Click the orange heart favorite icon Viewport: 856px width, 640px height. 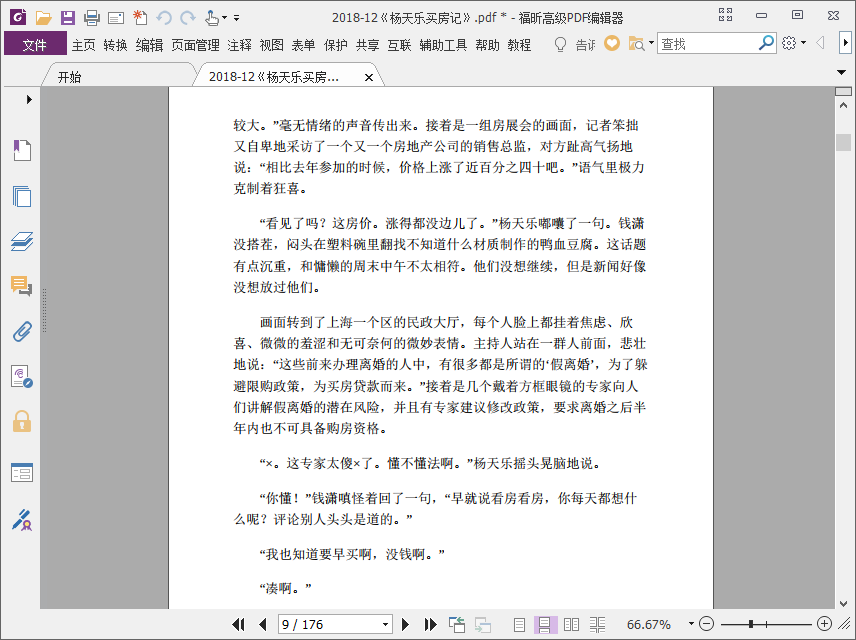coord(612,43)
